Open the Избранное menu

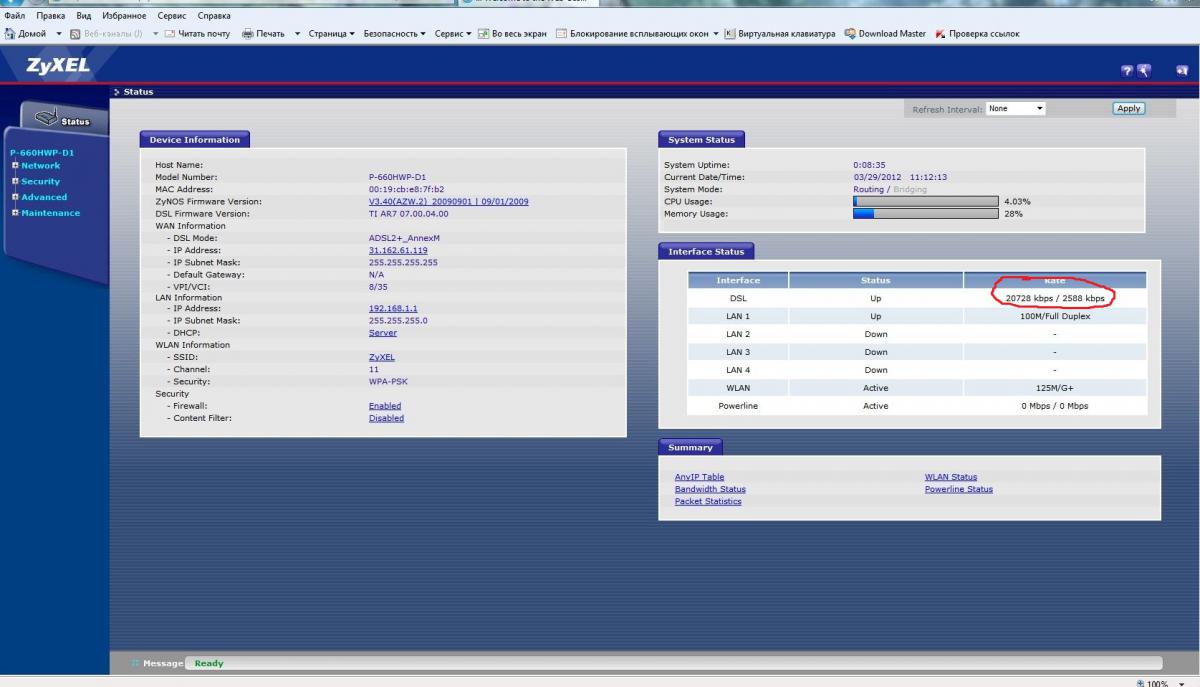click(x=124, y=16)
